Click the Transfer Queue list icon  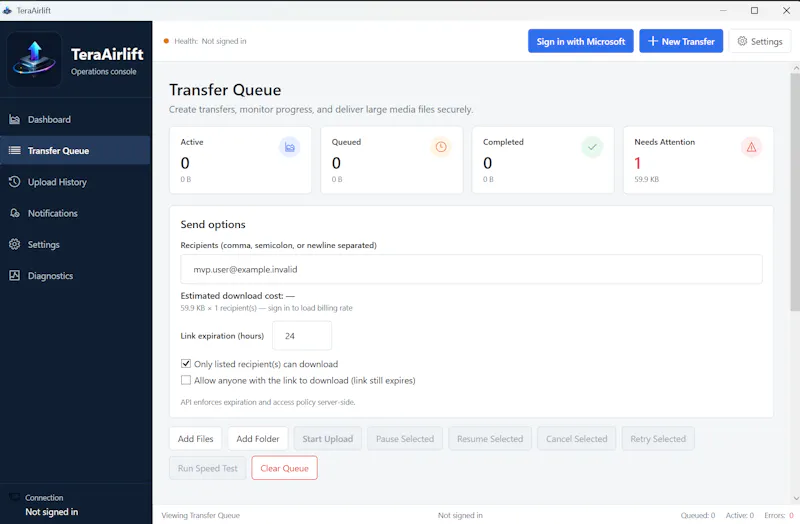14,151
